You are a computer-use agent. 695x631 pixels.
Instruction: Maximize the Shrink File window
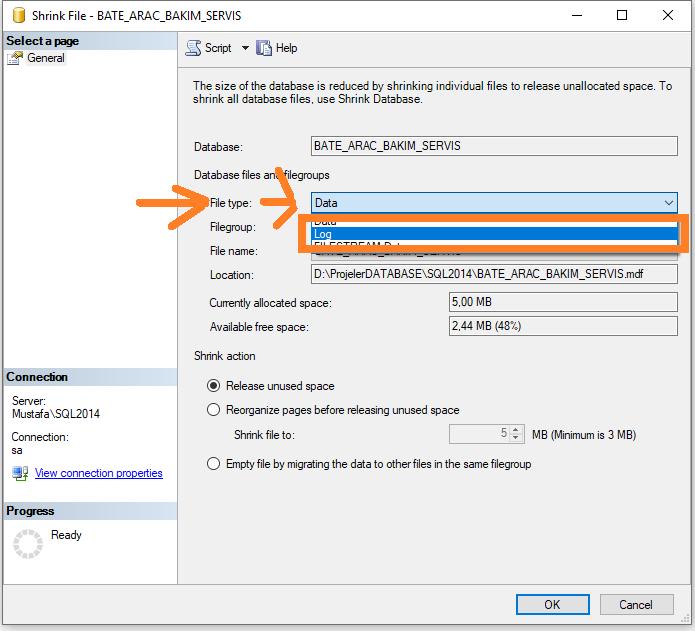[x=622, y=16]
